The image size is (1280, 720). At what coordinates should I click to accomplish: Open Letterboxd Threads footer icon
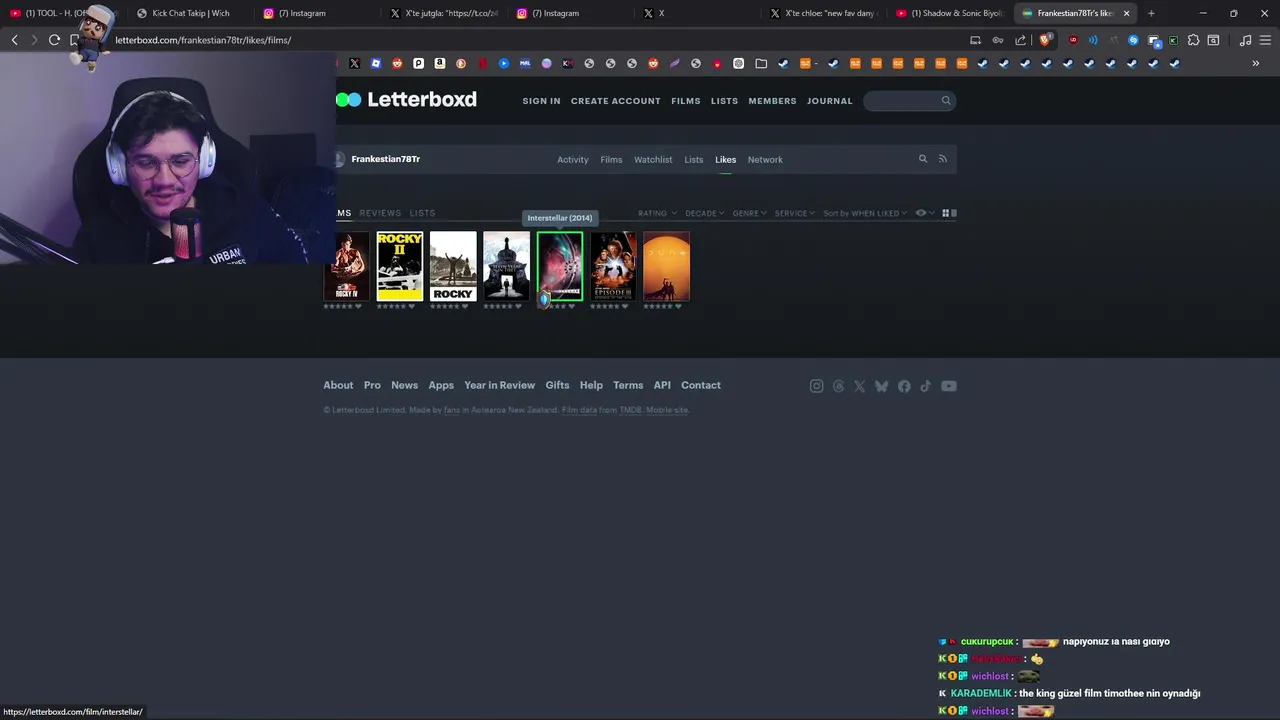(838, 386)
